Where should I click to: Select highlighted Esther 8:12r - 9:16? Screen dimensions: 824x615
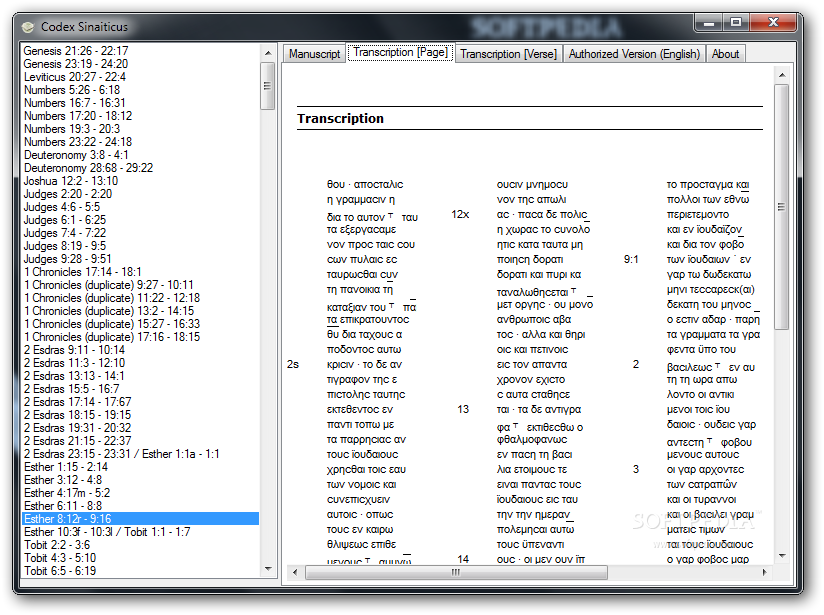[x=140, y=519]
